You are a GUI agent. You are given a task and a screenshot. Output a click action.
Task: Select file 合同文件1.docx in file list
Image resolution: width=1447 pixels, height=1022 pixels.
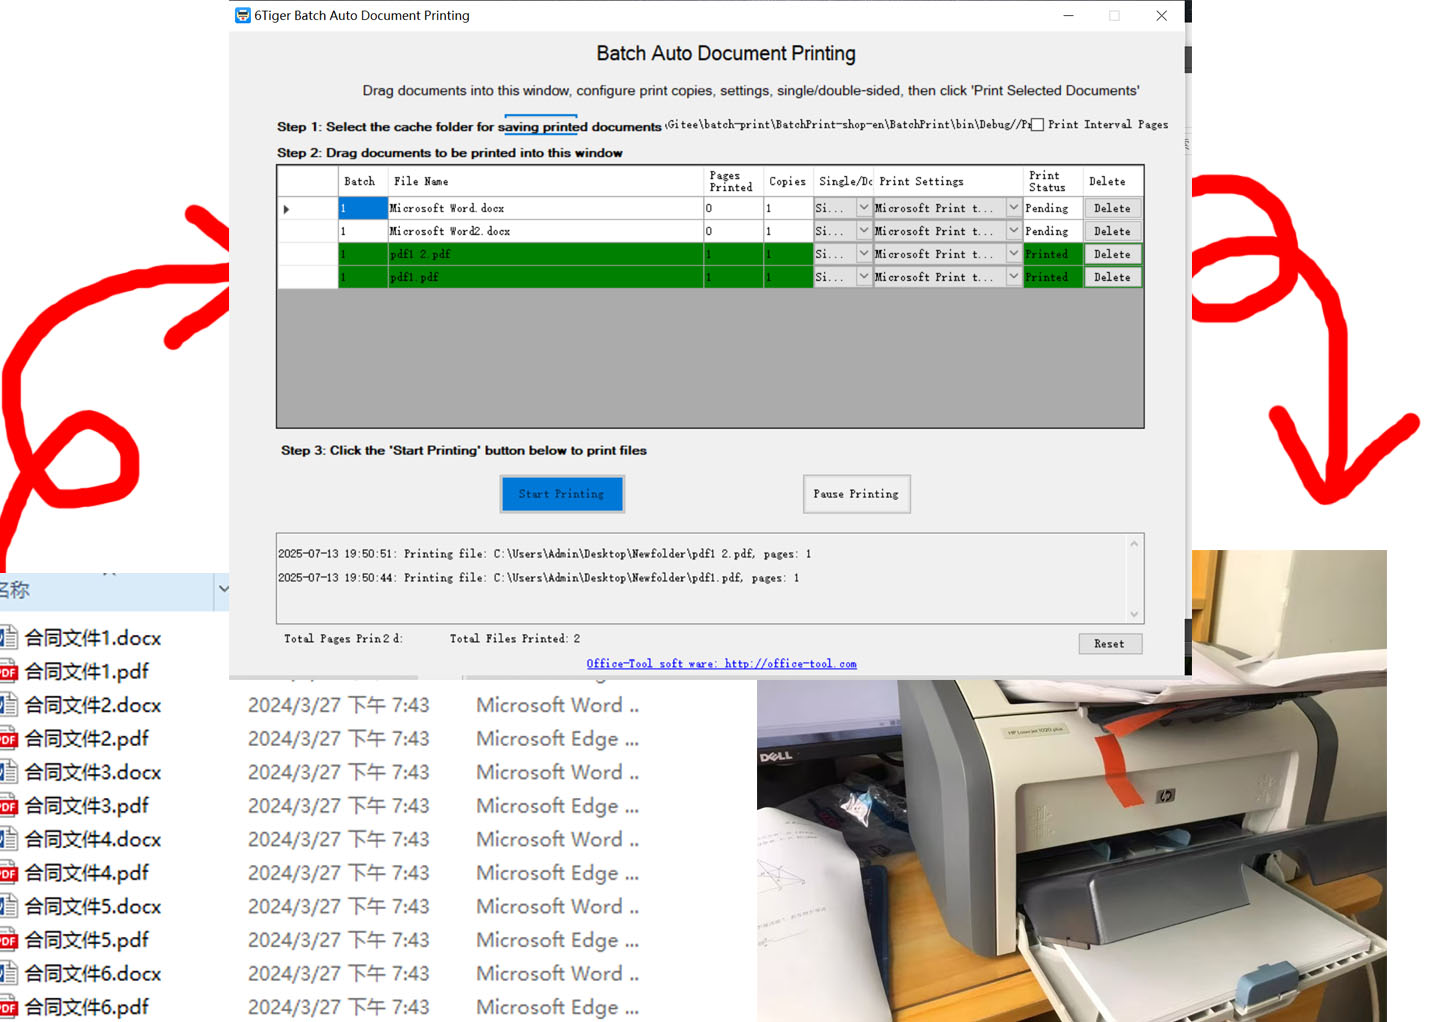93,638
